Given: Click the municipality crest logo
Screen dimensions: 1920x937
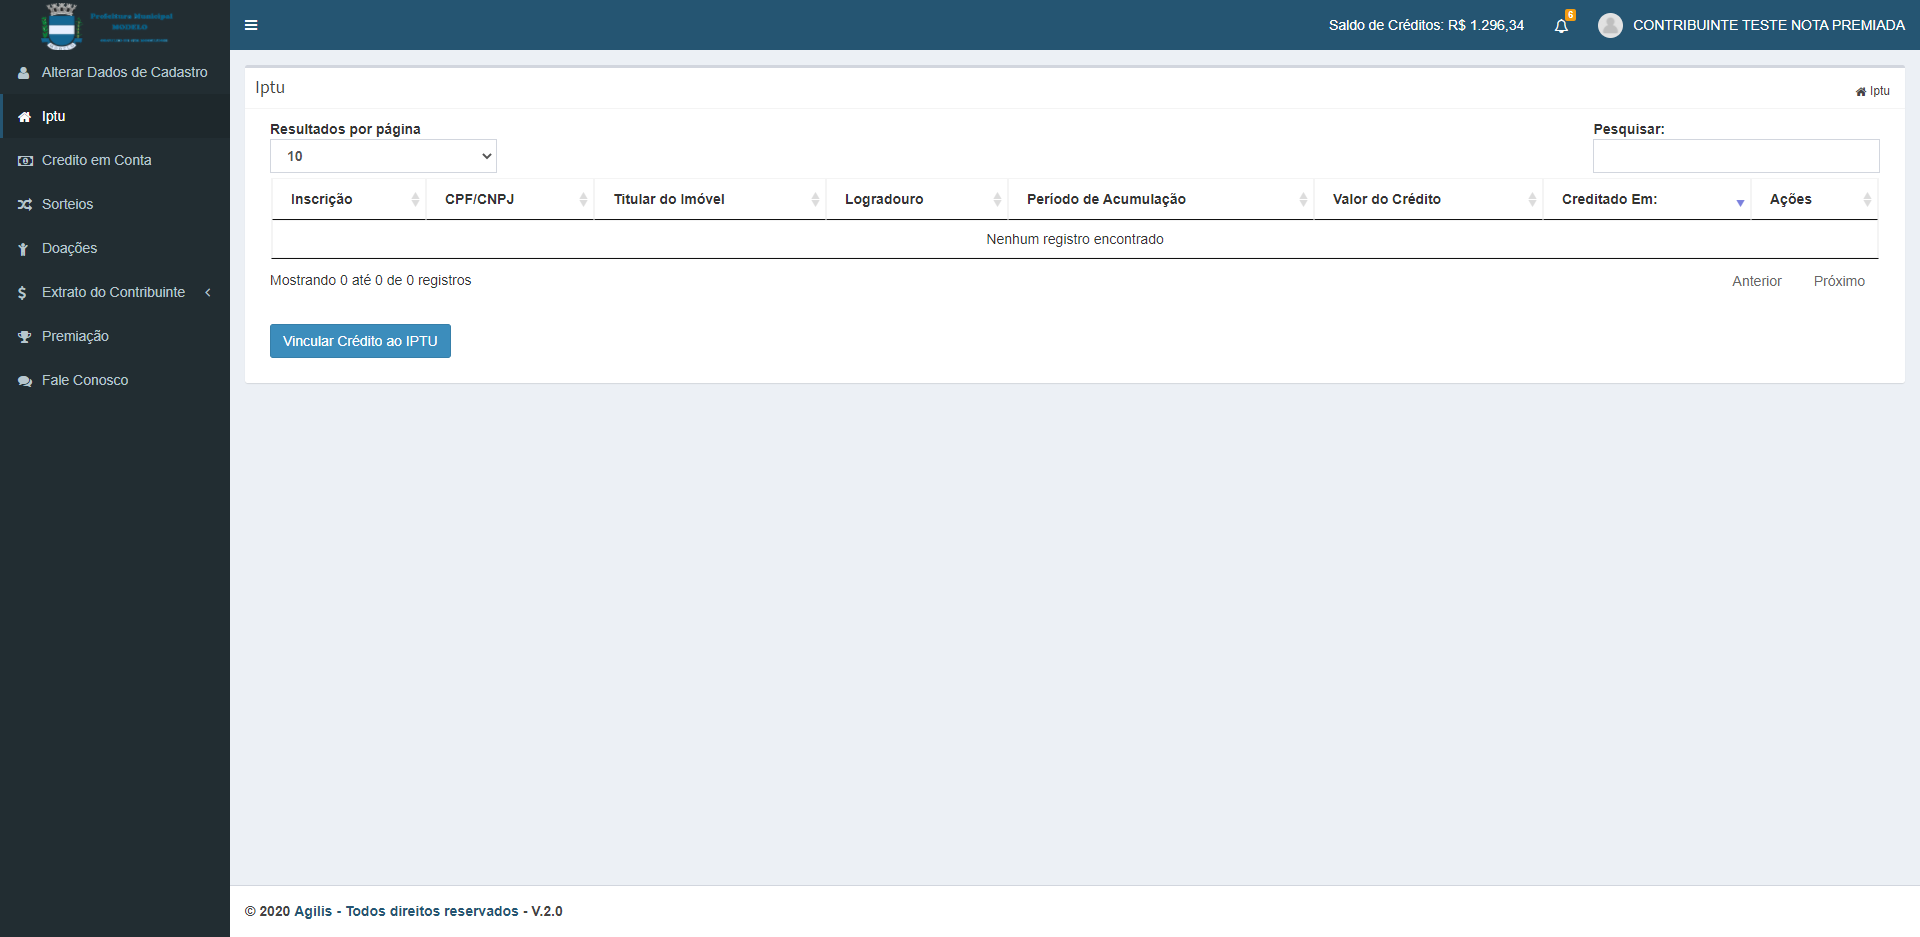Looking at the screenshot, I should pos(62,26).
